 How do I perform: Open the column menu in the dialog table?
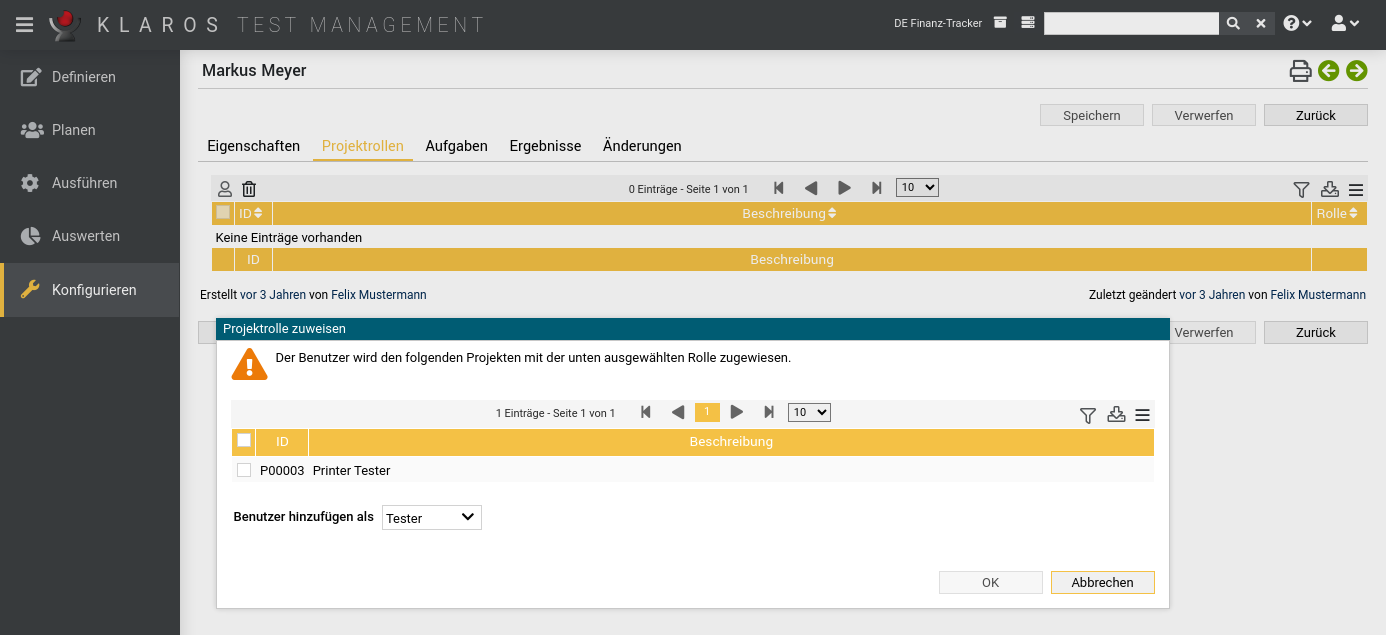(1142, 415)
